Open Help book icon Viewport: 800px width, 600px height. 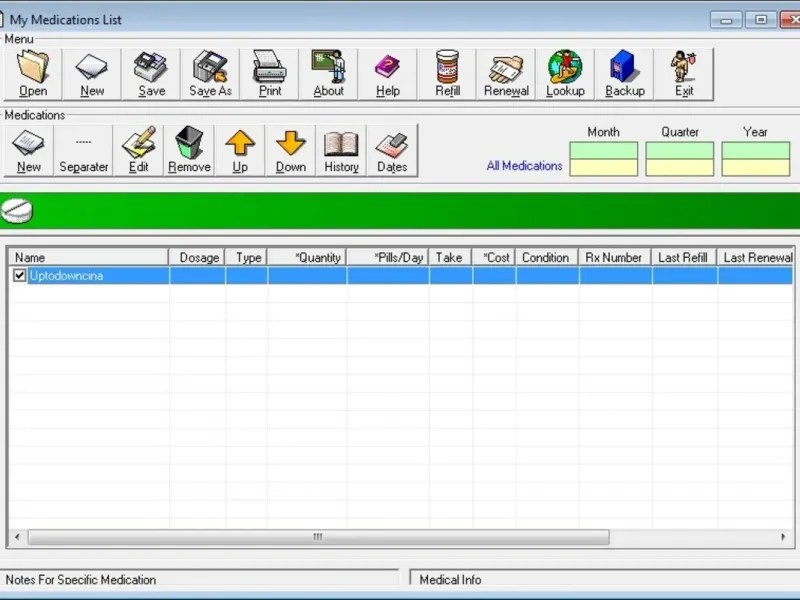[x=388, y=74]
